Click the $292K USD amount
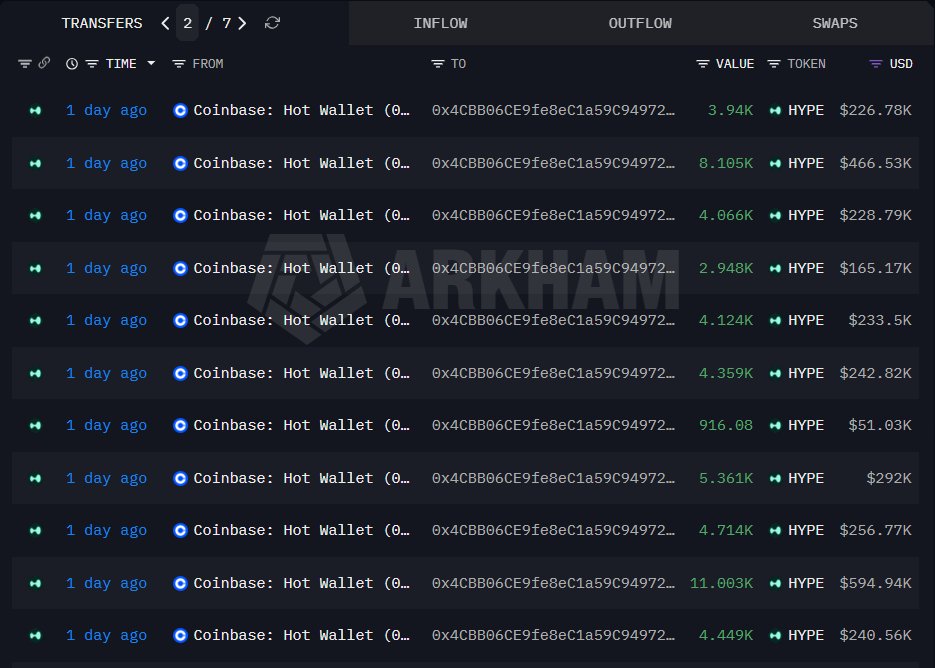The image size is (935, 668). [x=888, y=478]
